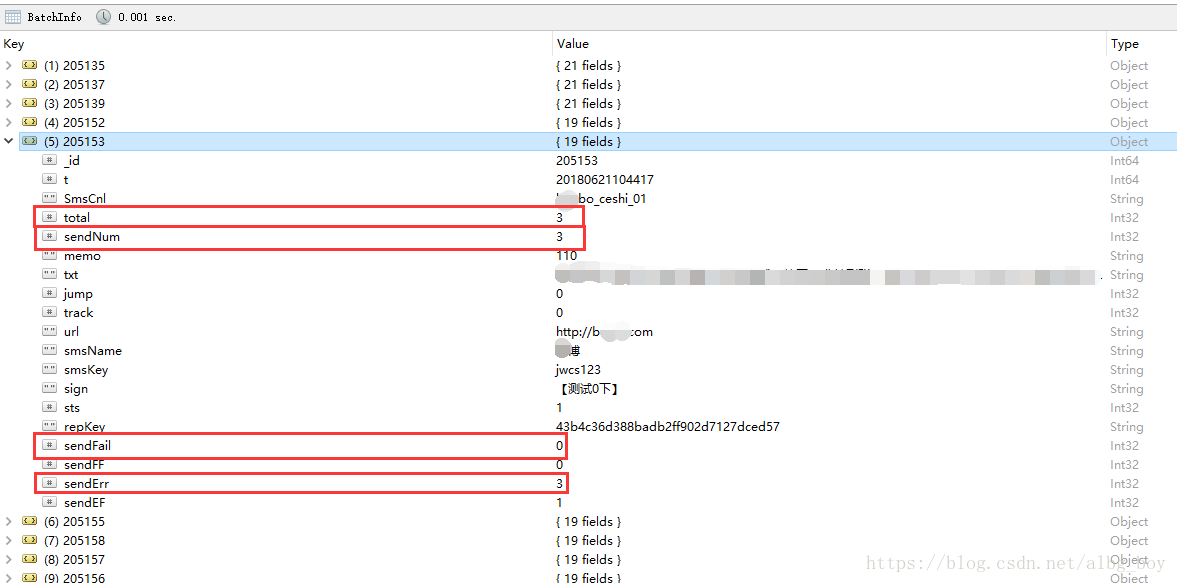Expand document (4) 205152
This screenshot has width=1177, height=583.
(x=9, y=122)
